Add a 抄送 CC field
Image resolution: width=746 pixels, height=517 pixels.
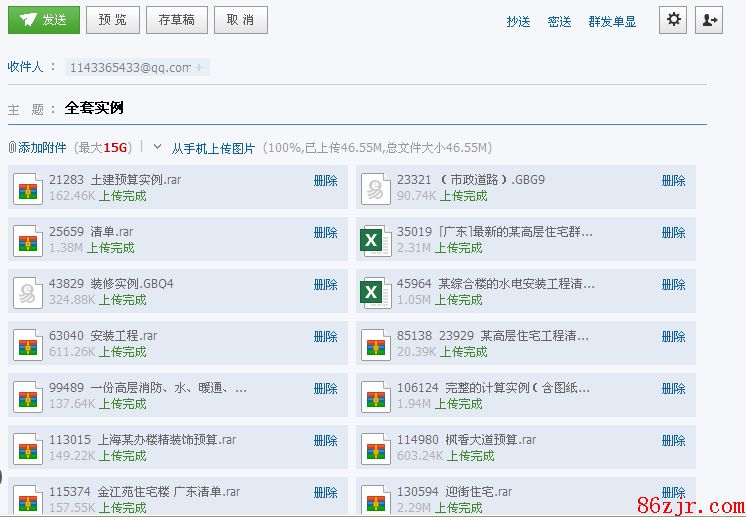point(518,22)
